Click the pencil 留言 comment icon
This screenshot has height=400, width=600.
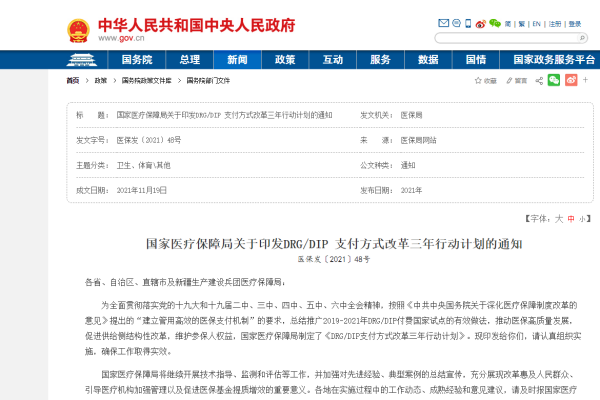516,80
